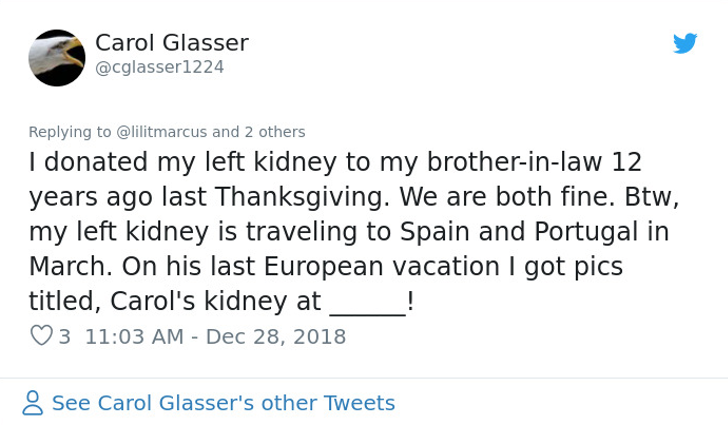See Carol Glasser's other Tweets

coord(223,403)
